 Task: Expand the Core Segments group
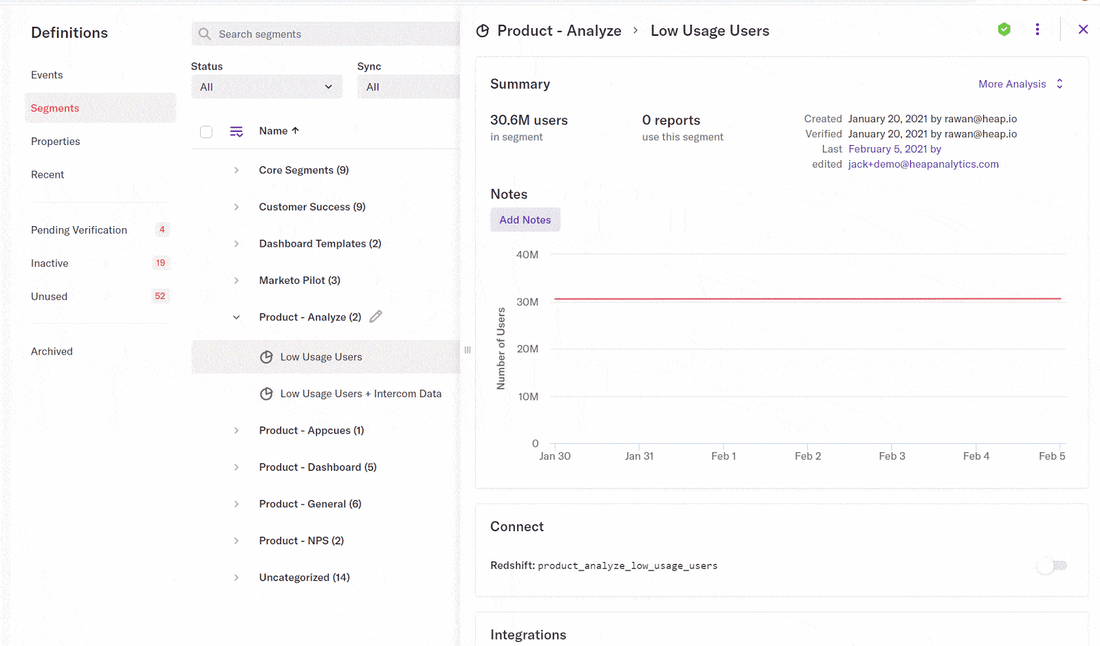pyautogui.click(x=237, y=170)
